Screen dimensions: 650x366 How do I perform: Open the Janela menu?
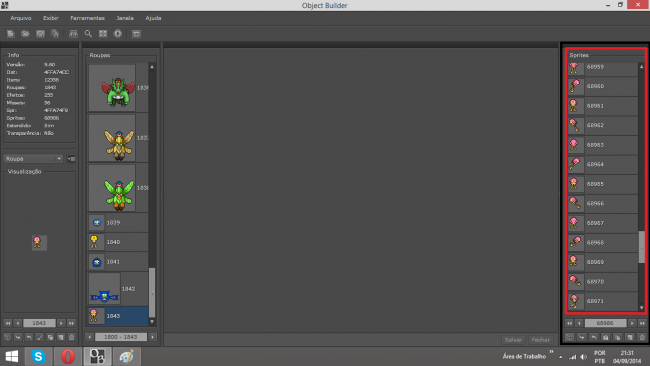point(125,18)
